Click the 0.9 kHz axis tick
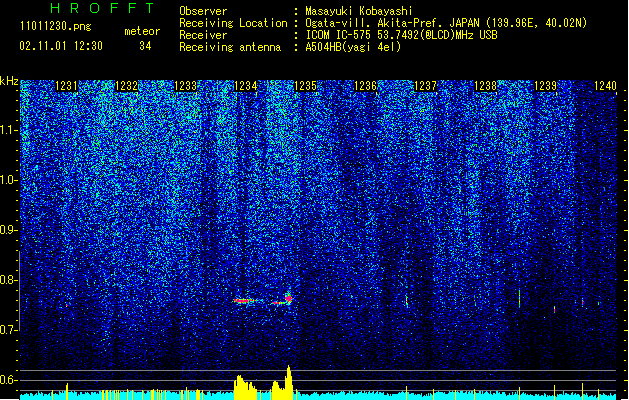629x400 pixels. (9, 230)
